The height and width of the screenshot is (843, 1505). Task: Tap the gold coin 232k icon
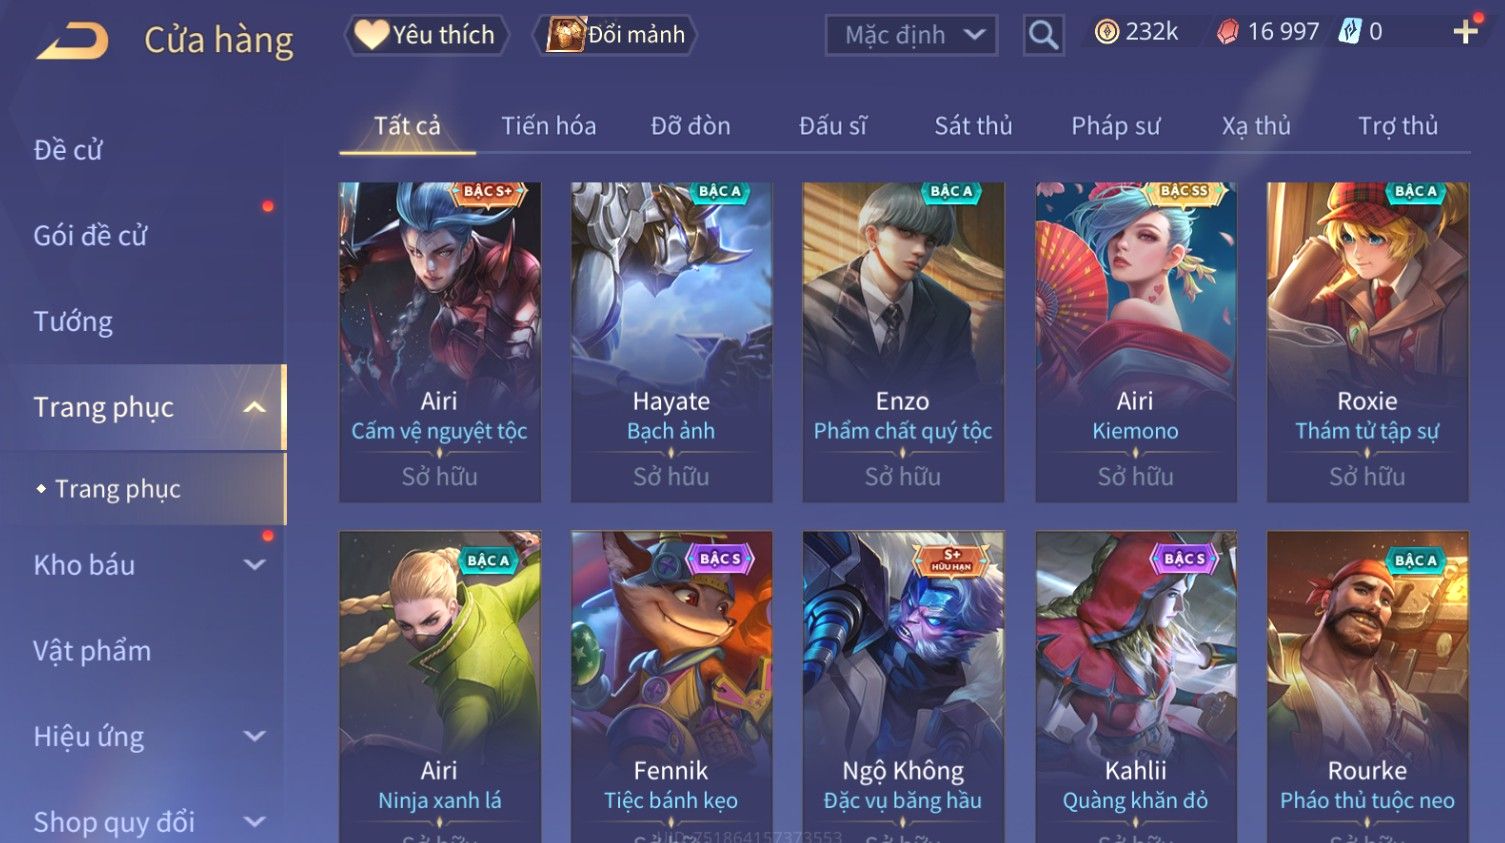1106,32
